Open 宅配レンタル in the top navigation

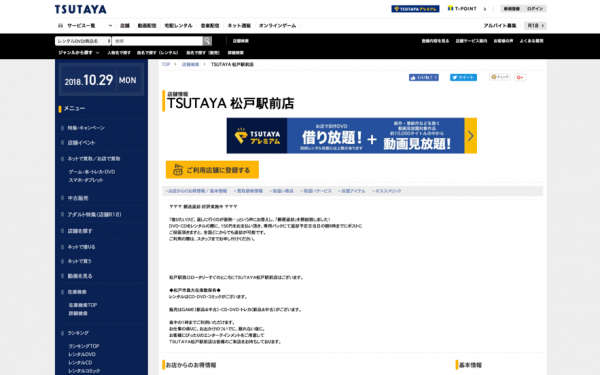(x=178, y=26)
